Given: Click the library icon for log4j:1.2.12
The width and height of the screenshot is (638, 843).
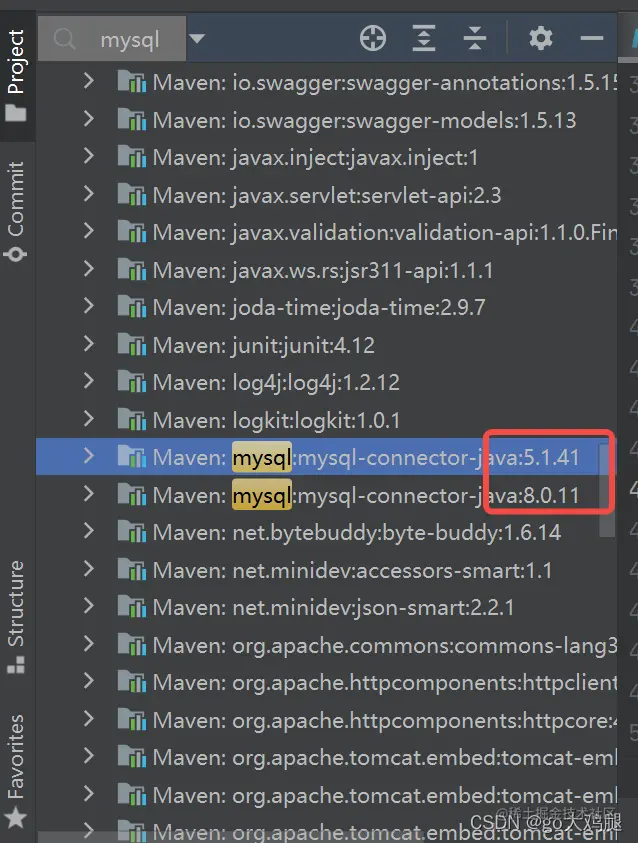Looking at the screenshot, I should (x=132, y=382).
